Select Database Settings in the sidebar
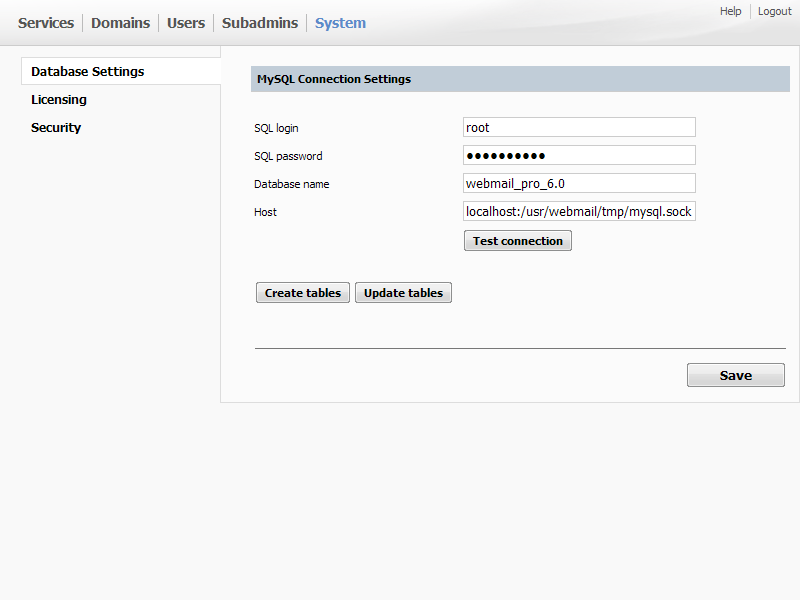Screen dimensions: 800x600 [x=88, y=72]
